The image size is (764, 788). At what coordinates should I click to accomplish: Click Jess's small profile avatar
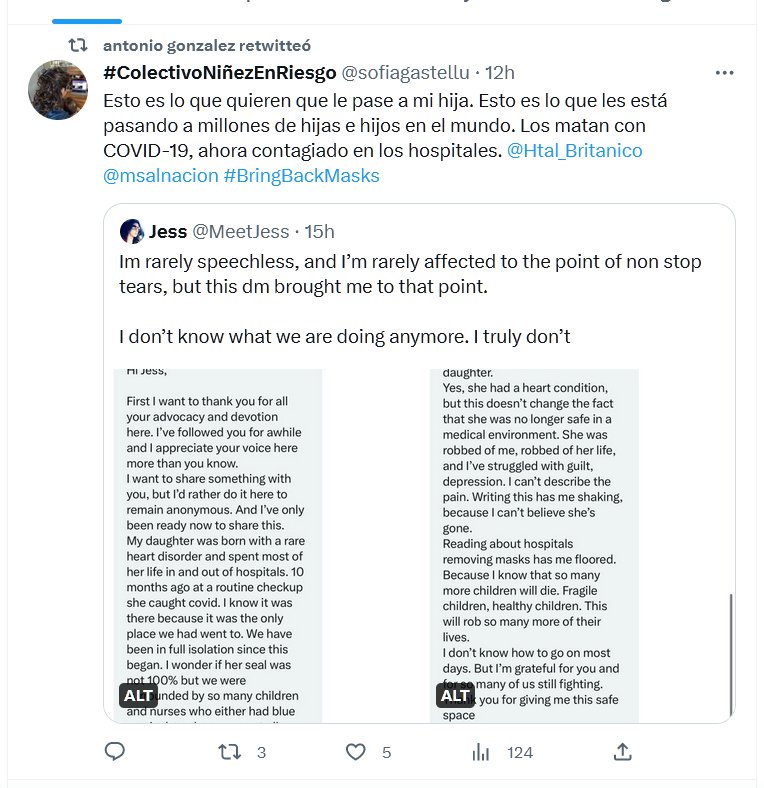132,232
